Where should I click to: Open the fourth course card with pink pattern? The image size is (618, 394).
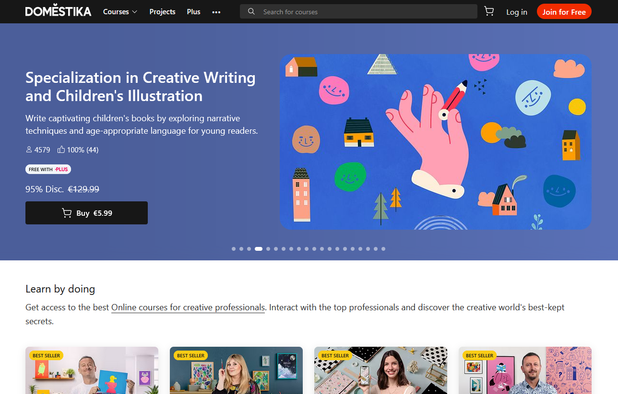pos(525,370)
